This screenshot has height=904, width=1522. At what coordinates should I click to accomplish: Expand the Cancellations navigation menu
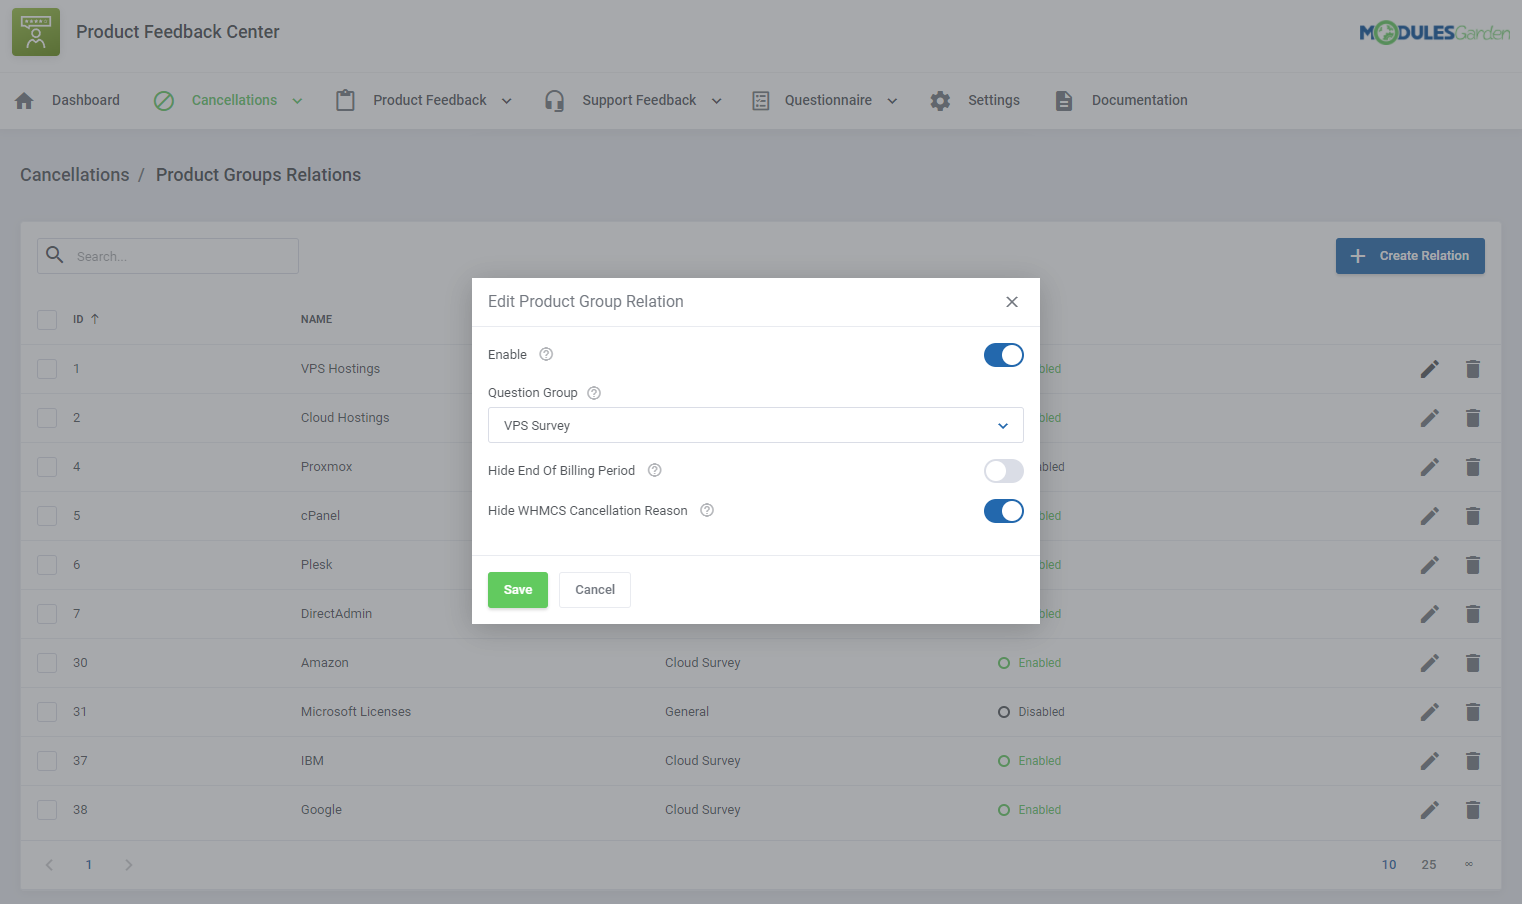(x=297, y=100)
